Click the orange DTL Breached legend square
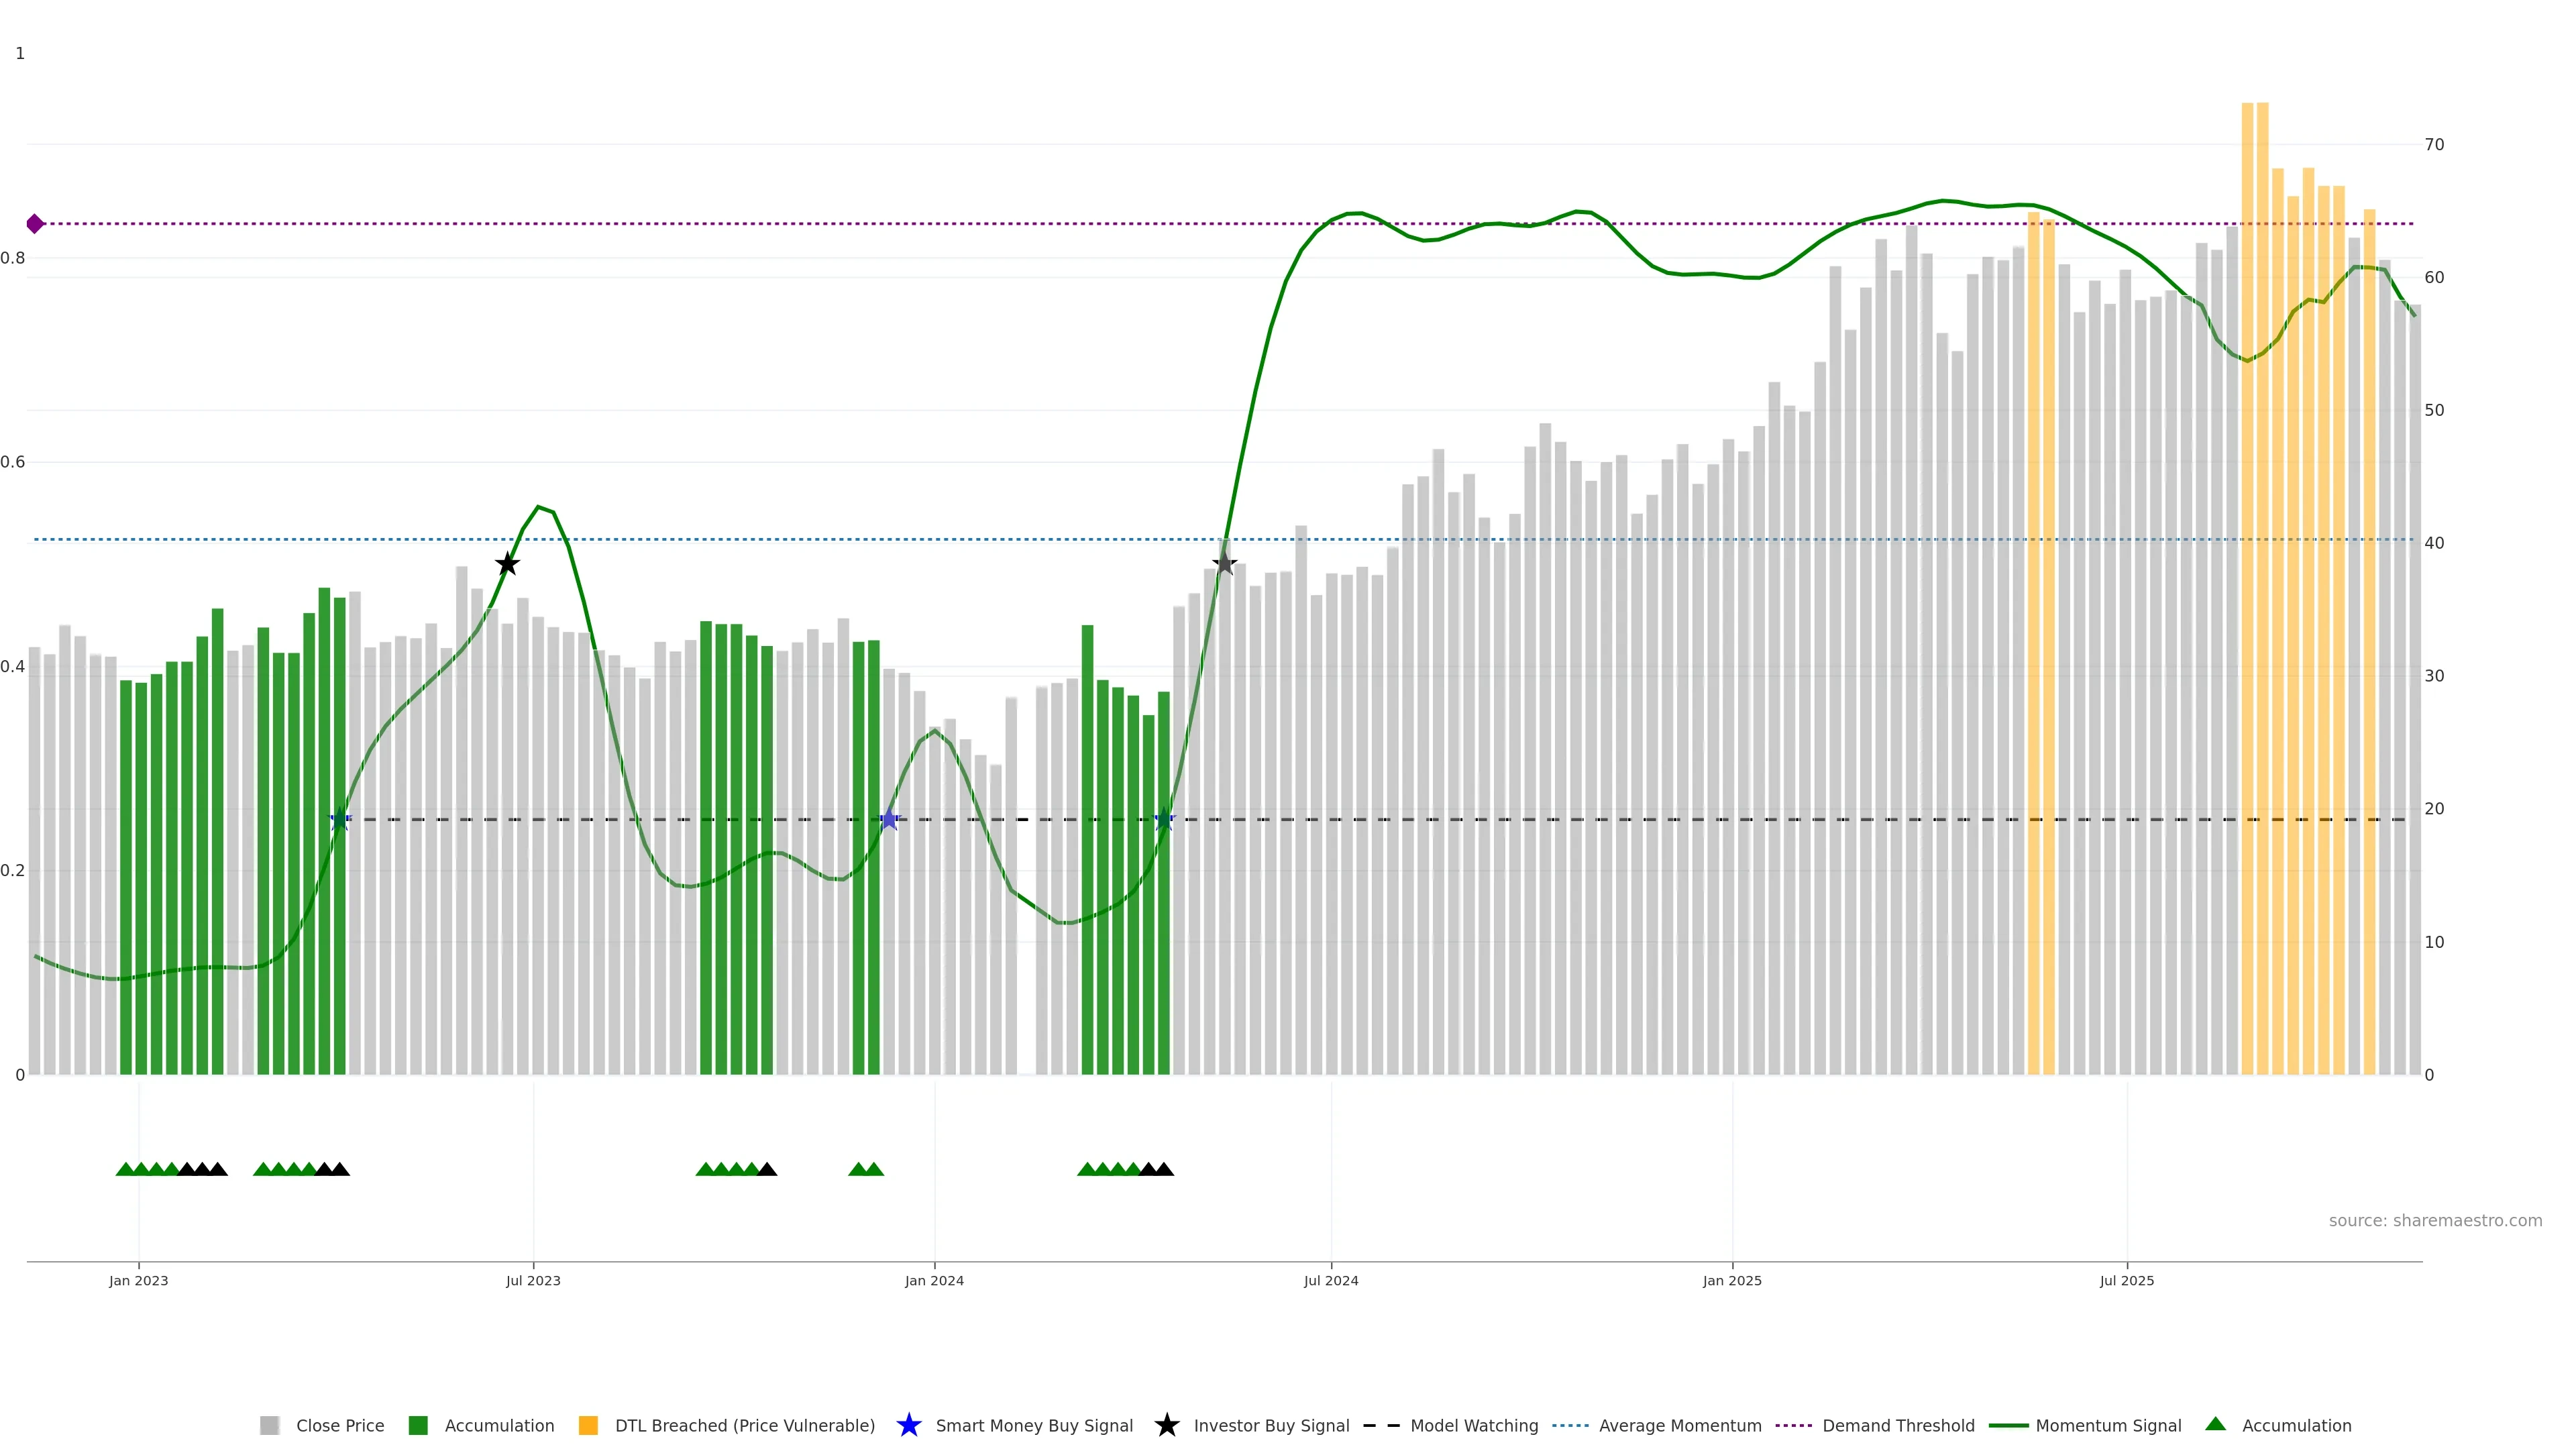This screenshot has width=2576, height=1449. click(588, 1425)
